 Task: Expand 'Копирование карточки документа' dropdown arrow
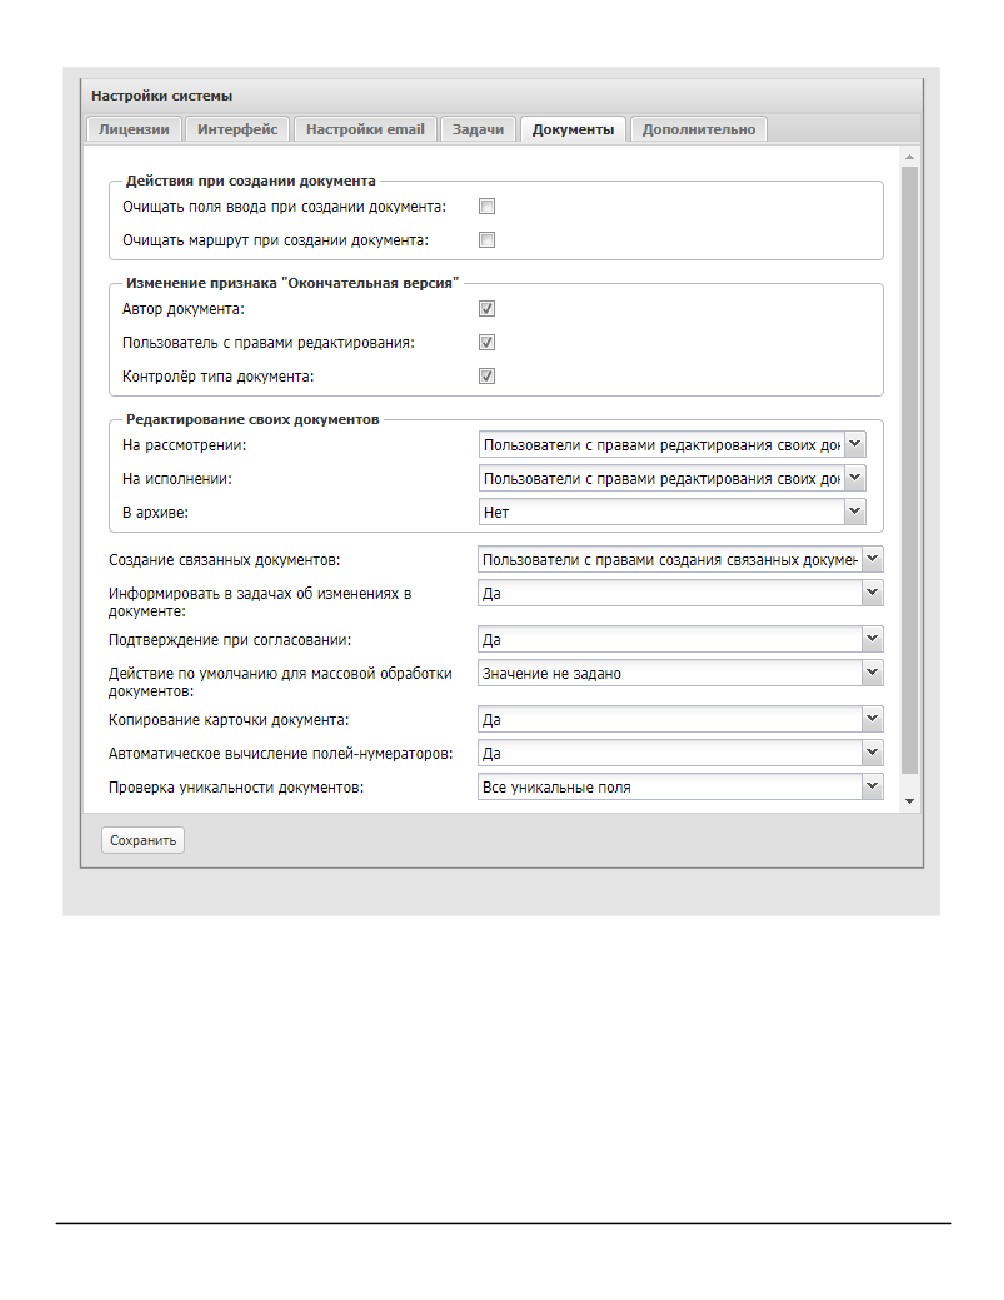(x=873, y=719)
